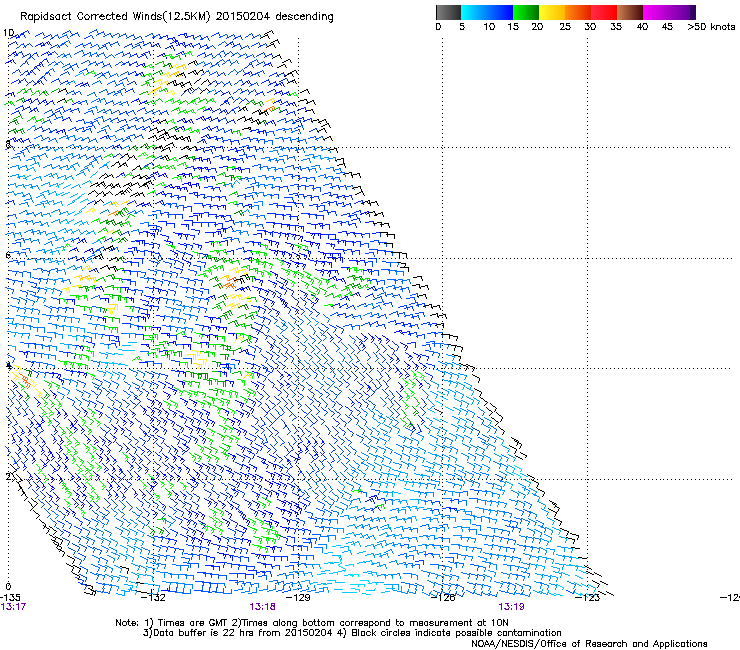Click the latitude label '8' on the axis

pos(8,144)
